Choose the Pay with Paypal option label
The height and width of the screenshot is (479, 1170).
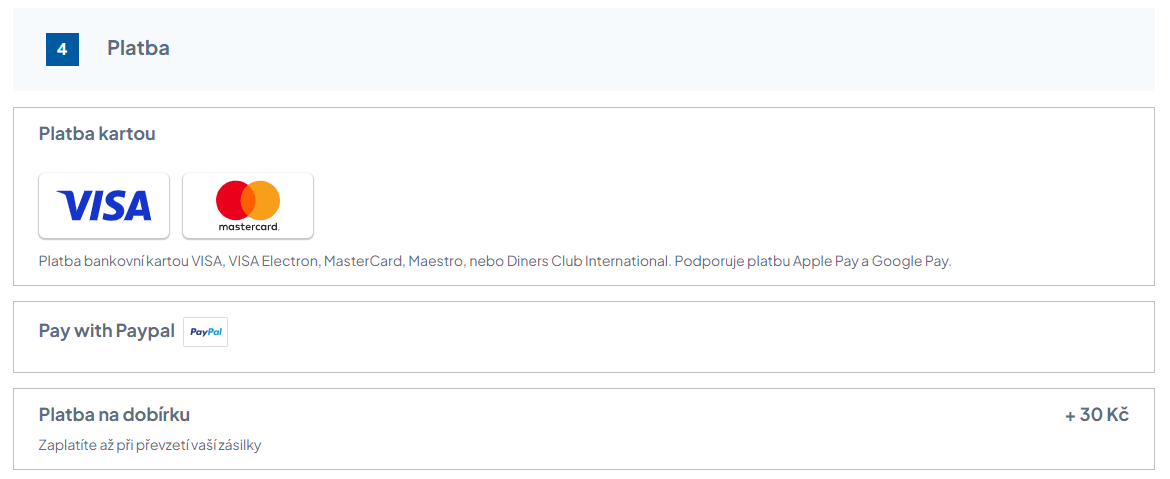(106, 331)
